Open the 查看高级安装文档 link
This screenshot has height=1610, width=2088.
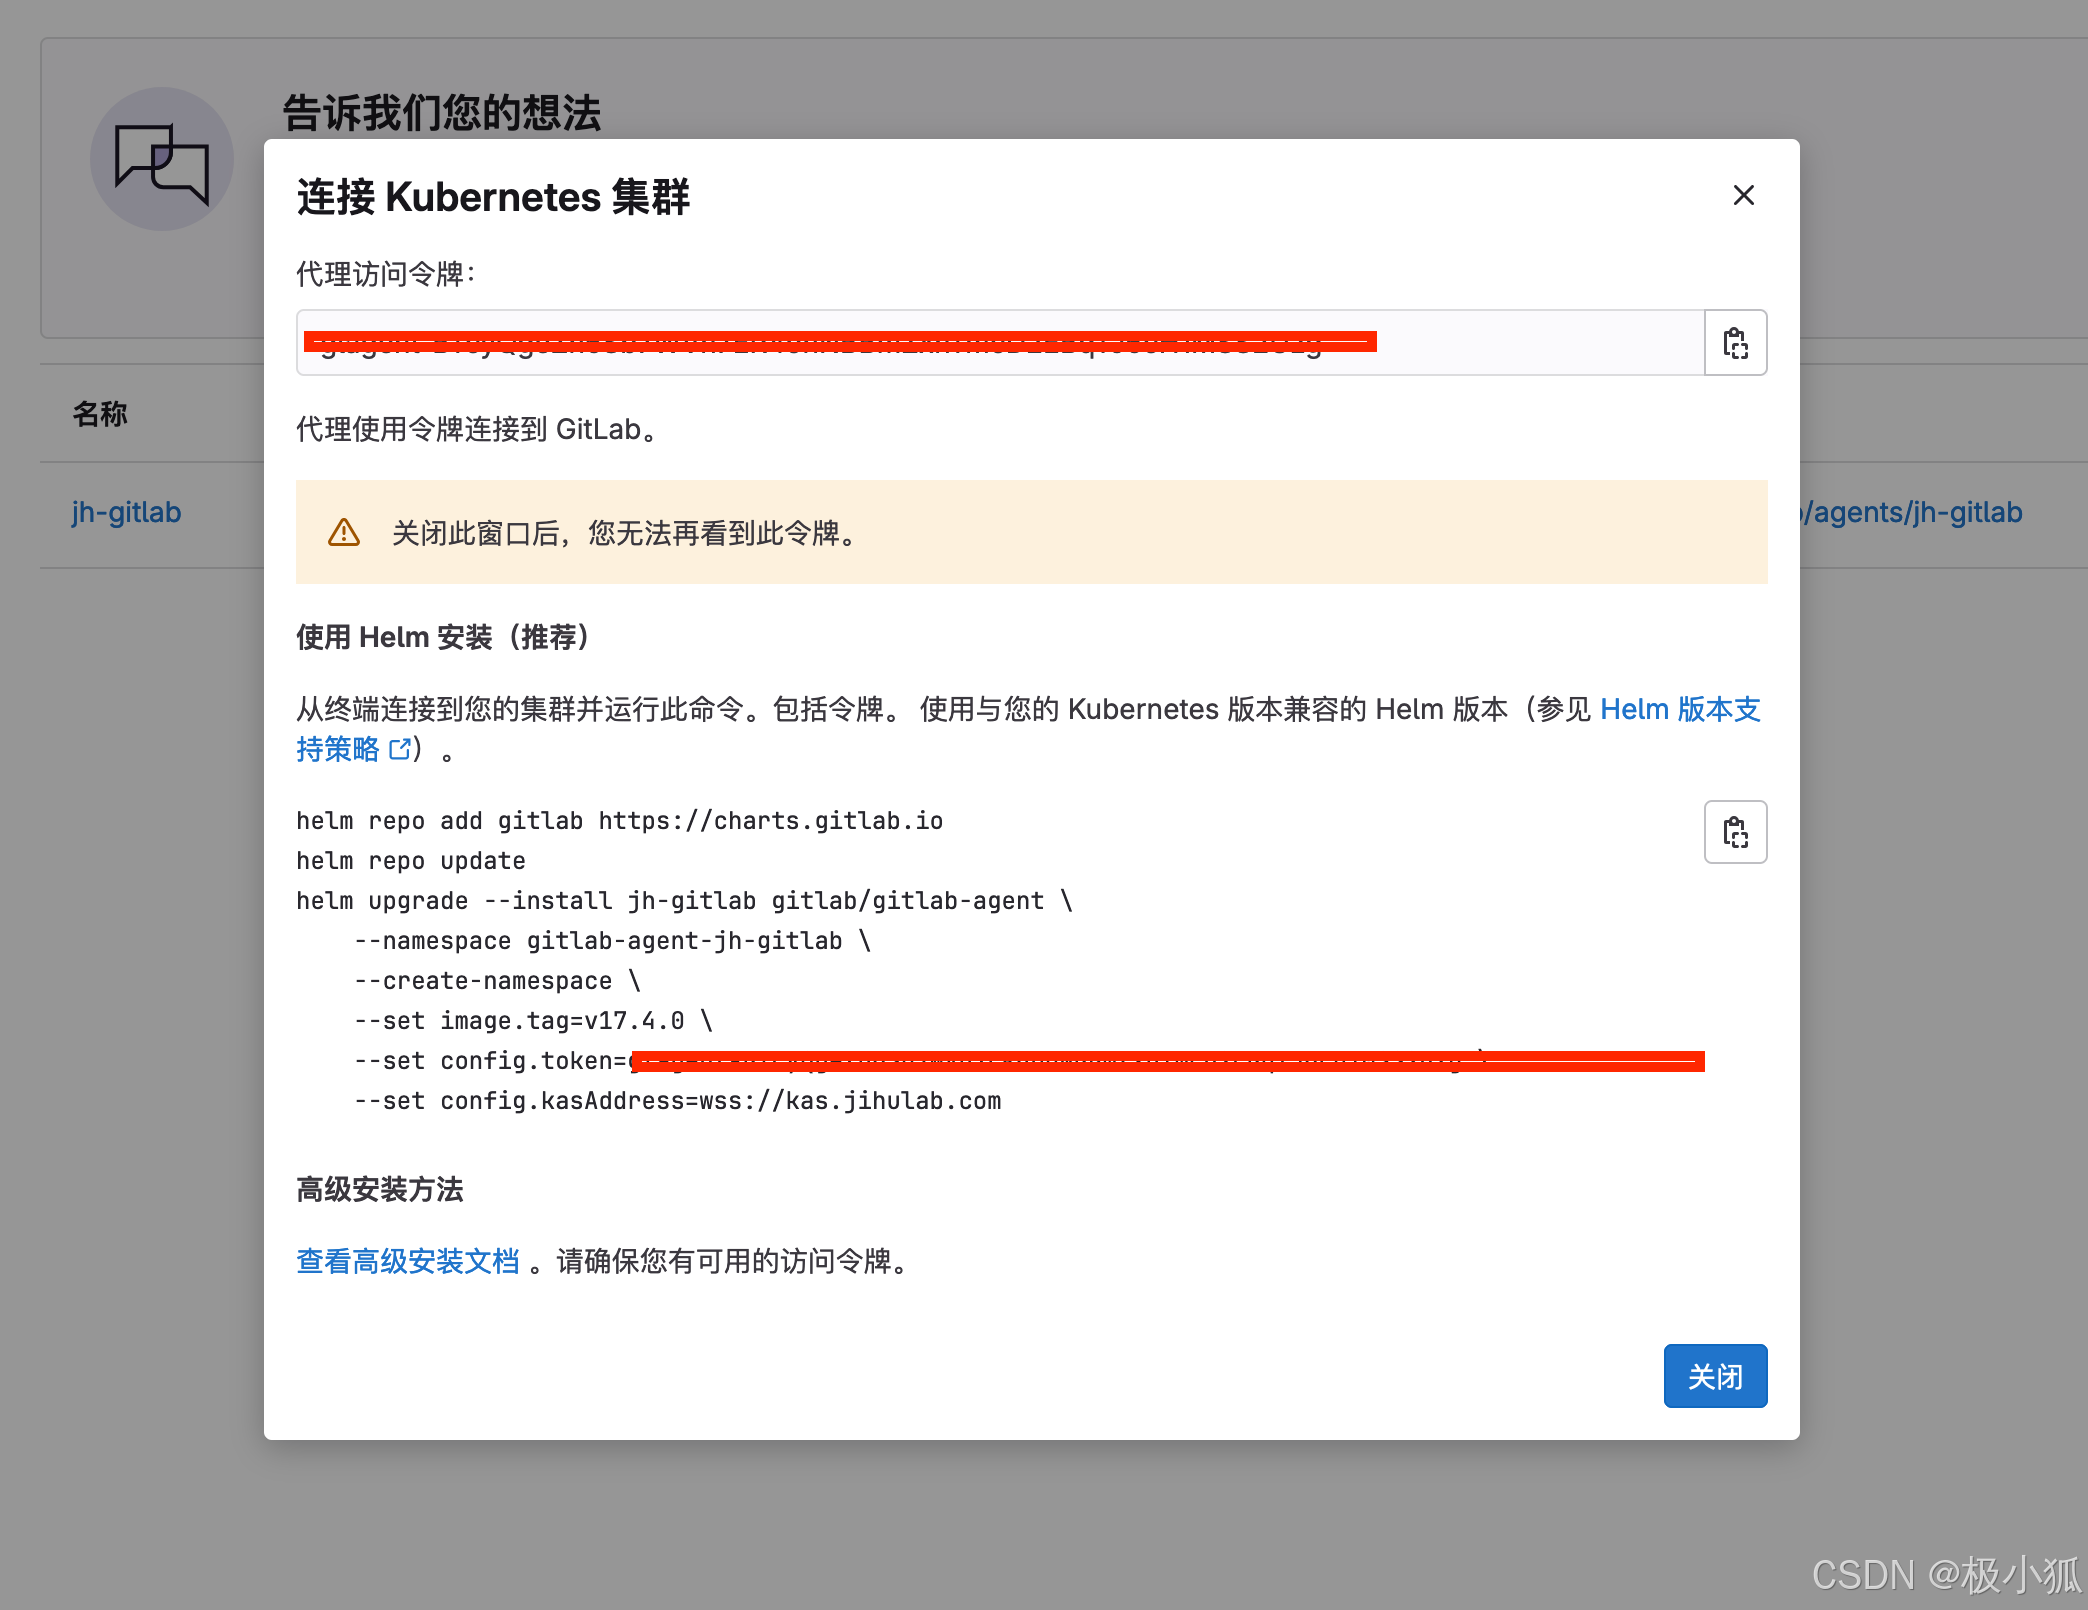click(408, 1261)
